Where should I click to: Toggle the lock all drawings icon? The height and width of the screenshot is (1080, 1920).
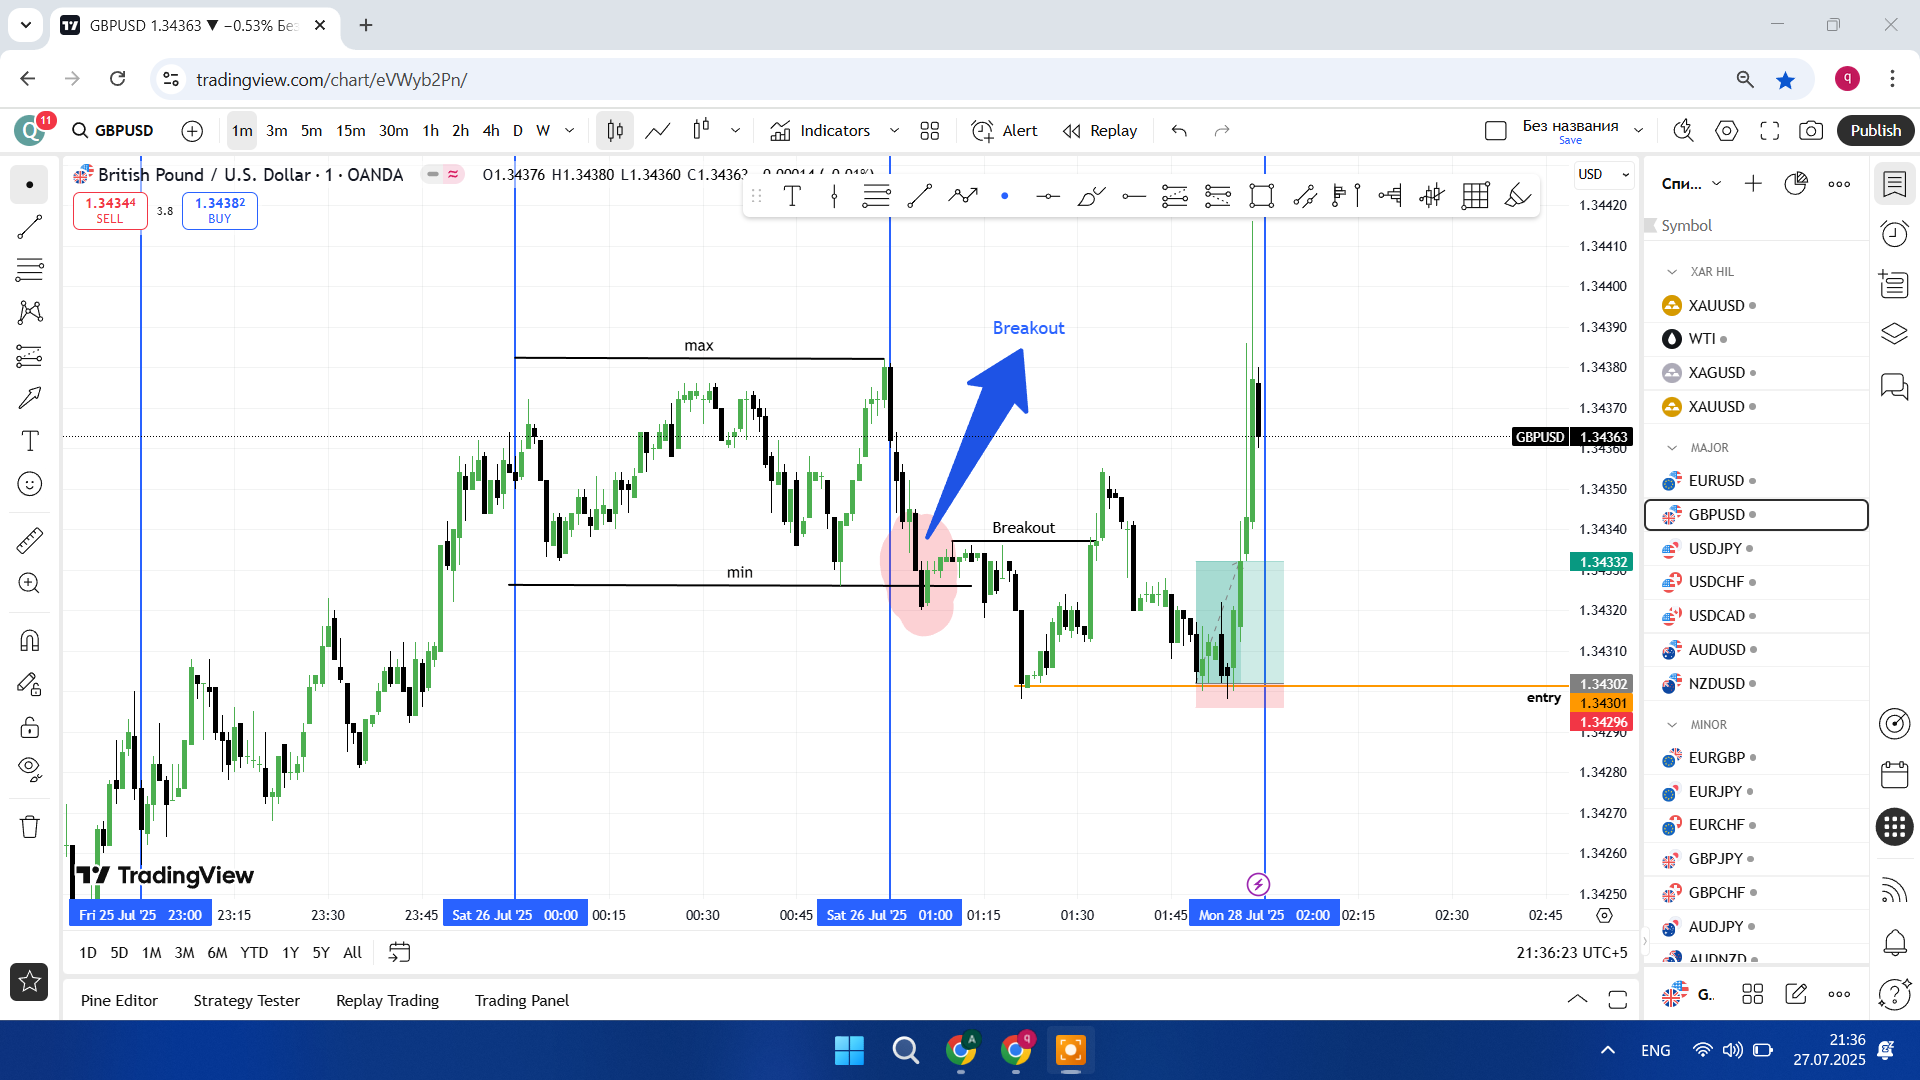point(30,727)
